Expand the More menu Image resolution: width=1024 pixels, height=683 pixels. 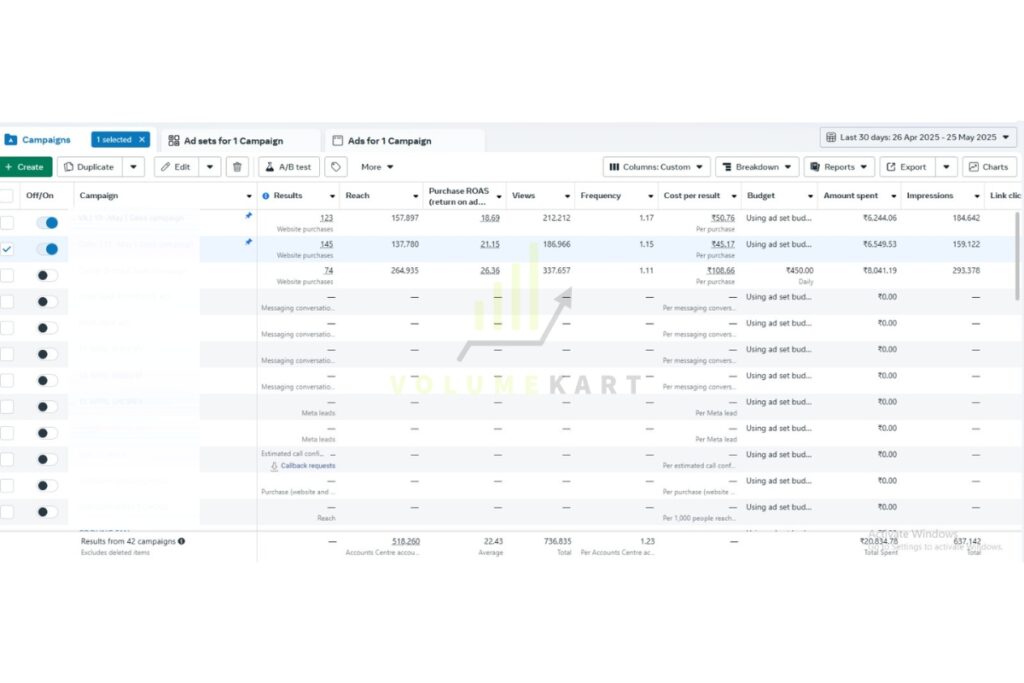pyautogui.click(x=377, y=167)
